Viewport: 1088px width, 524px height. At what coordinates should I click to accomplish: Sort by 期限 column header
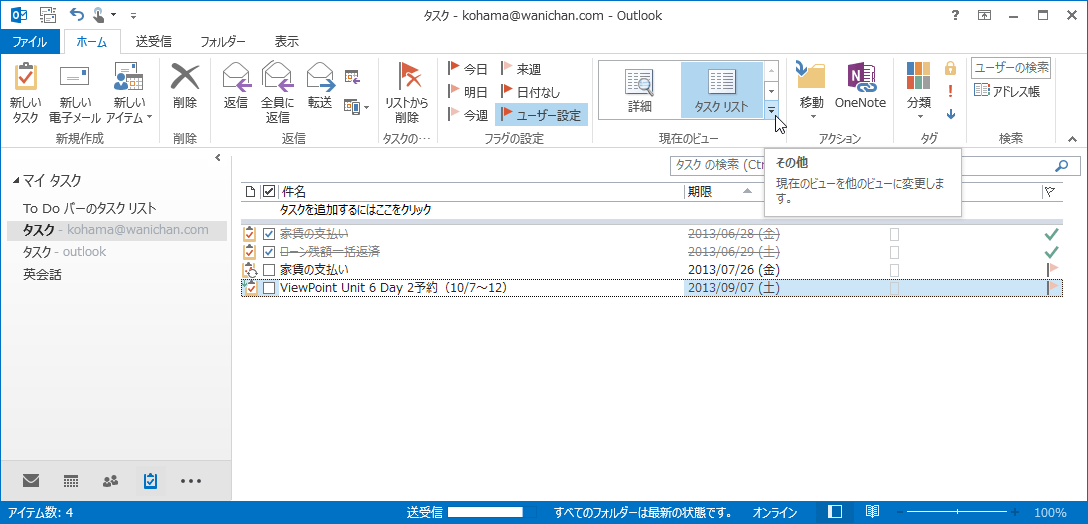[x=719, y=192]
